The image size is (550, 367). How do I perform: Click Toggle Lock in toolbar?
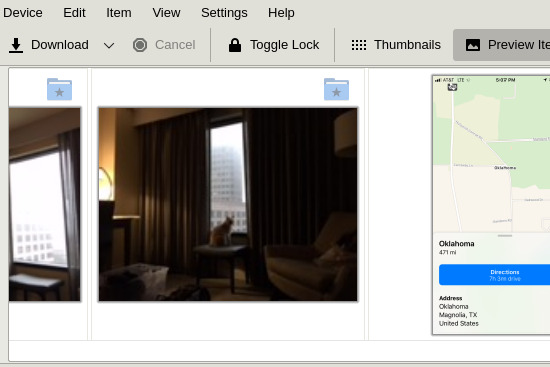[x=274, y=45]
